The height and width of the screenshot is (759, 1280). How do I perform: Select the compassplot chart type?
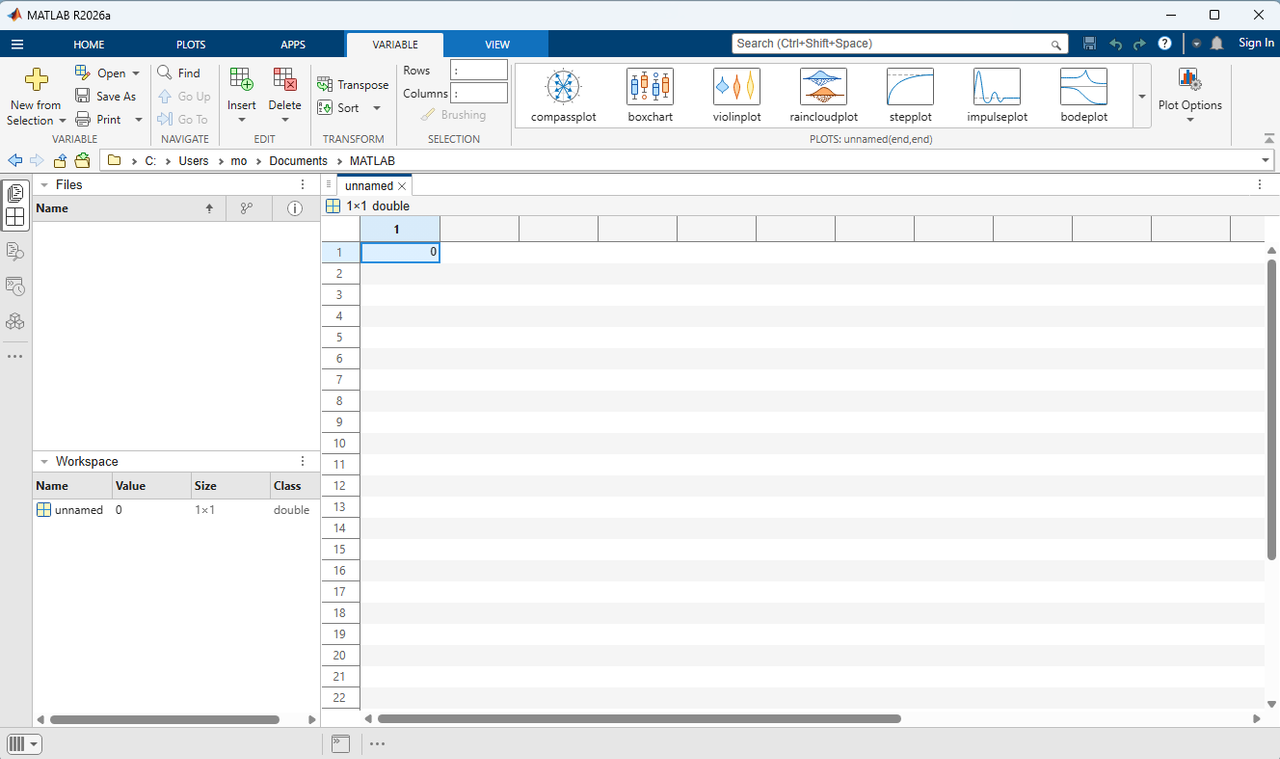564,96
